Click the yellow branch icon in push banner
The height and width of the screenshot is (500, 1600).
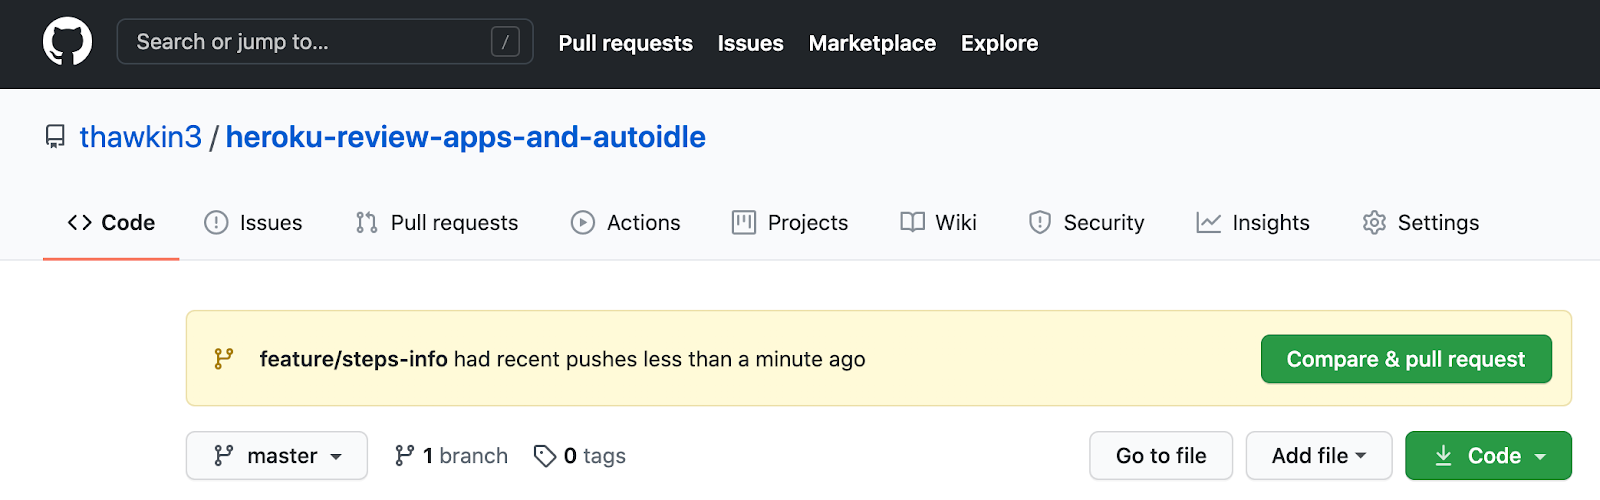224,359
